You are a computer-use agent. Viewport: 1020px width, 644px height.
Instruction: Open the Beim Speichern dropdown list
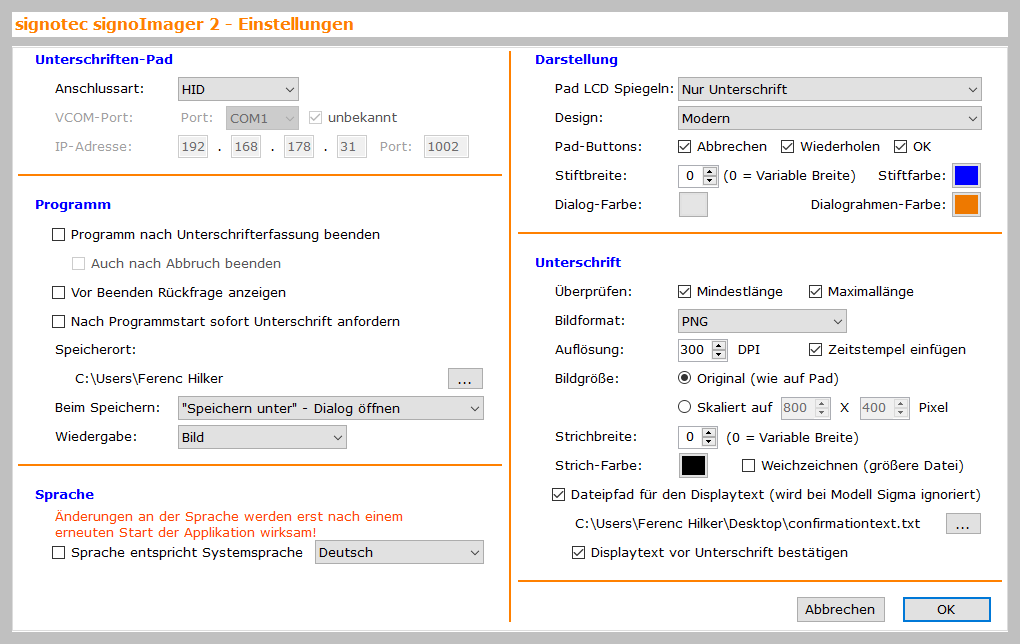click(x=329, y=408)
